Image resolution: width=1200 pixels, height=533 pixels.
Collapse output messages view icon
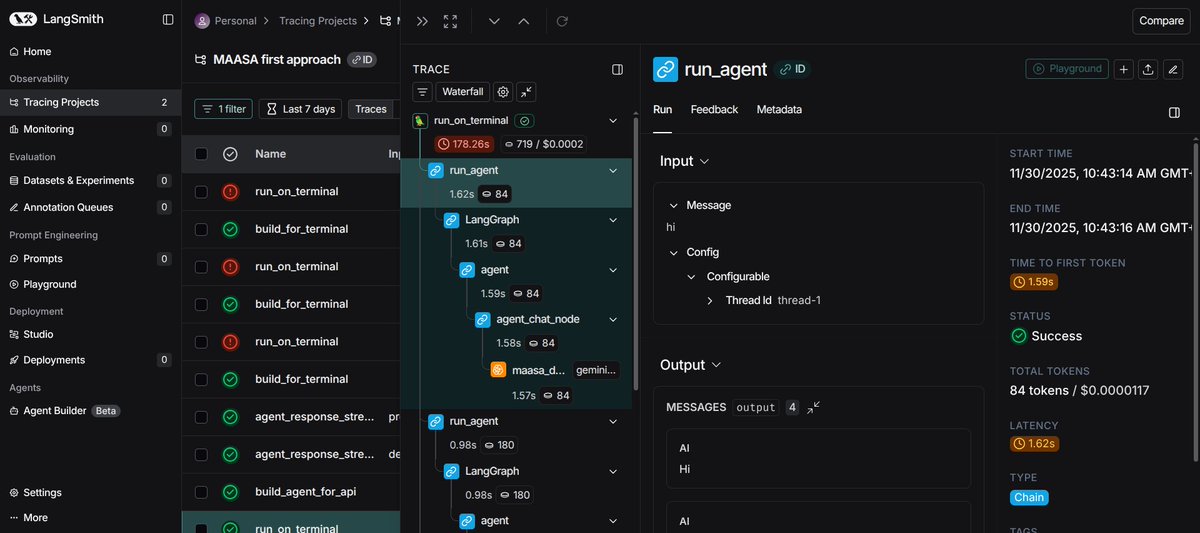[814, 407]
